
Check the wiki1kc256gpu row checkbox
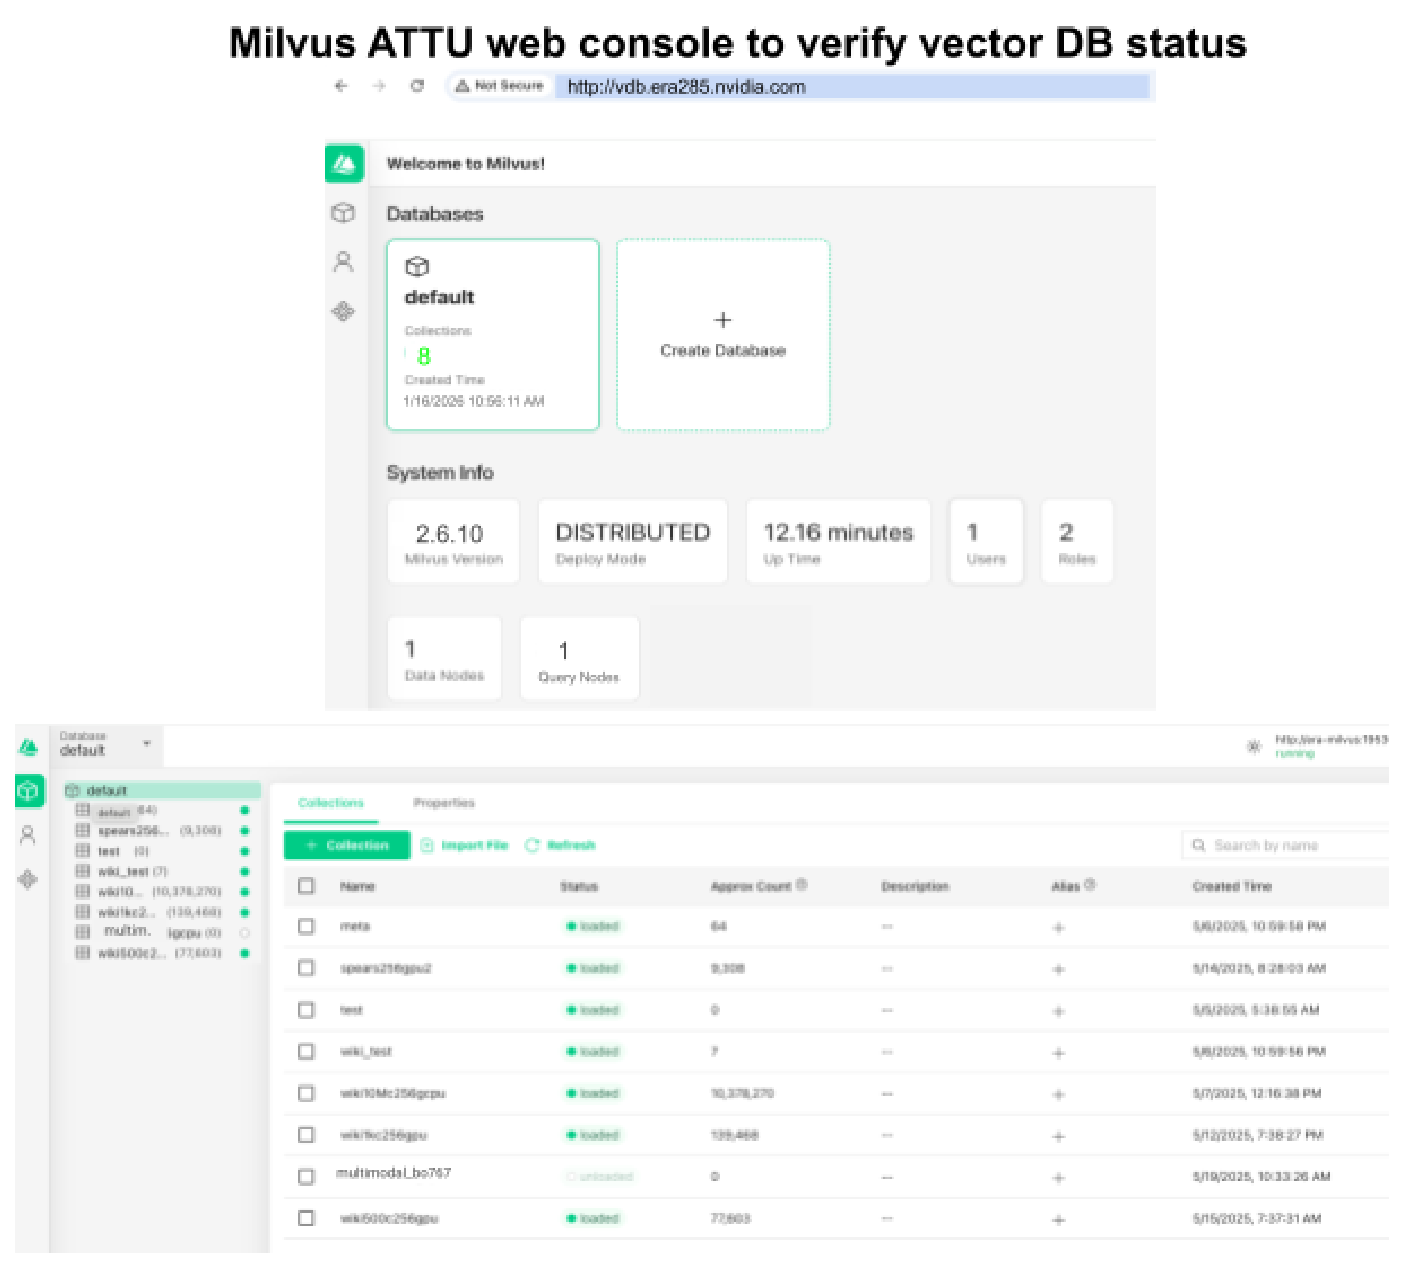point(306,1135)
